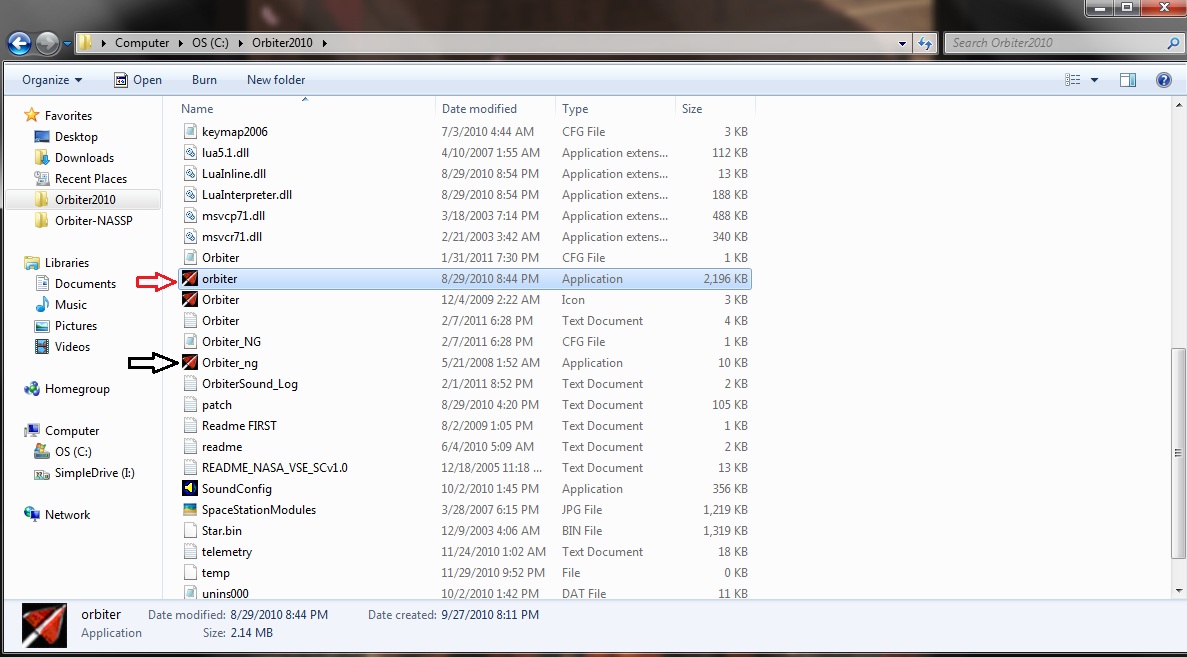Select the README_NASA_VSE_SCv1.0 file name
The image size is (1187, 657).
point(275,468)
